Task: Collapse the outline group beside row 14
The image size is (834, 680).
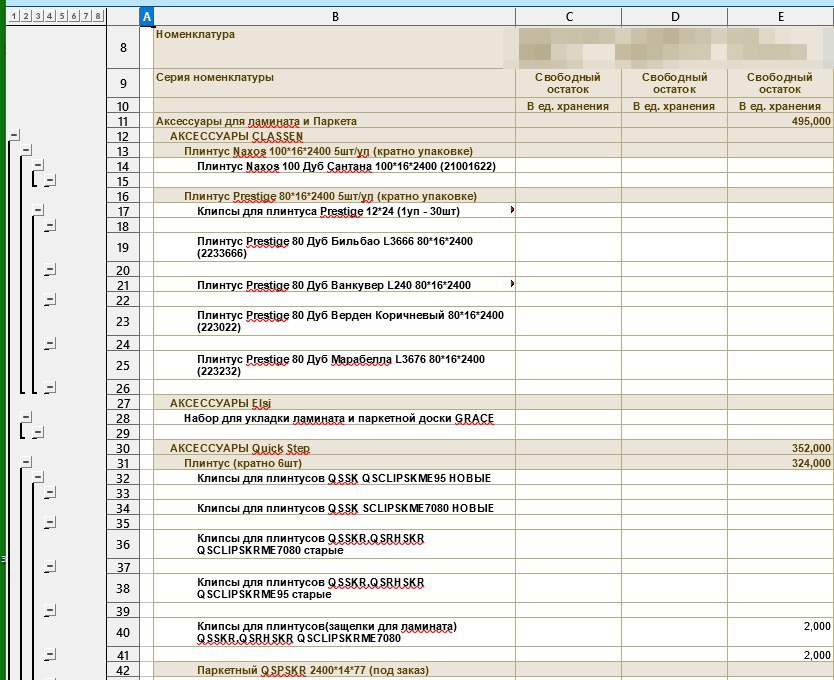Action: pos(38,165)
